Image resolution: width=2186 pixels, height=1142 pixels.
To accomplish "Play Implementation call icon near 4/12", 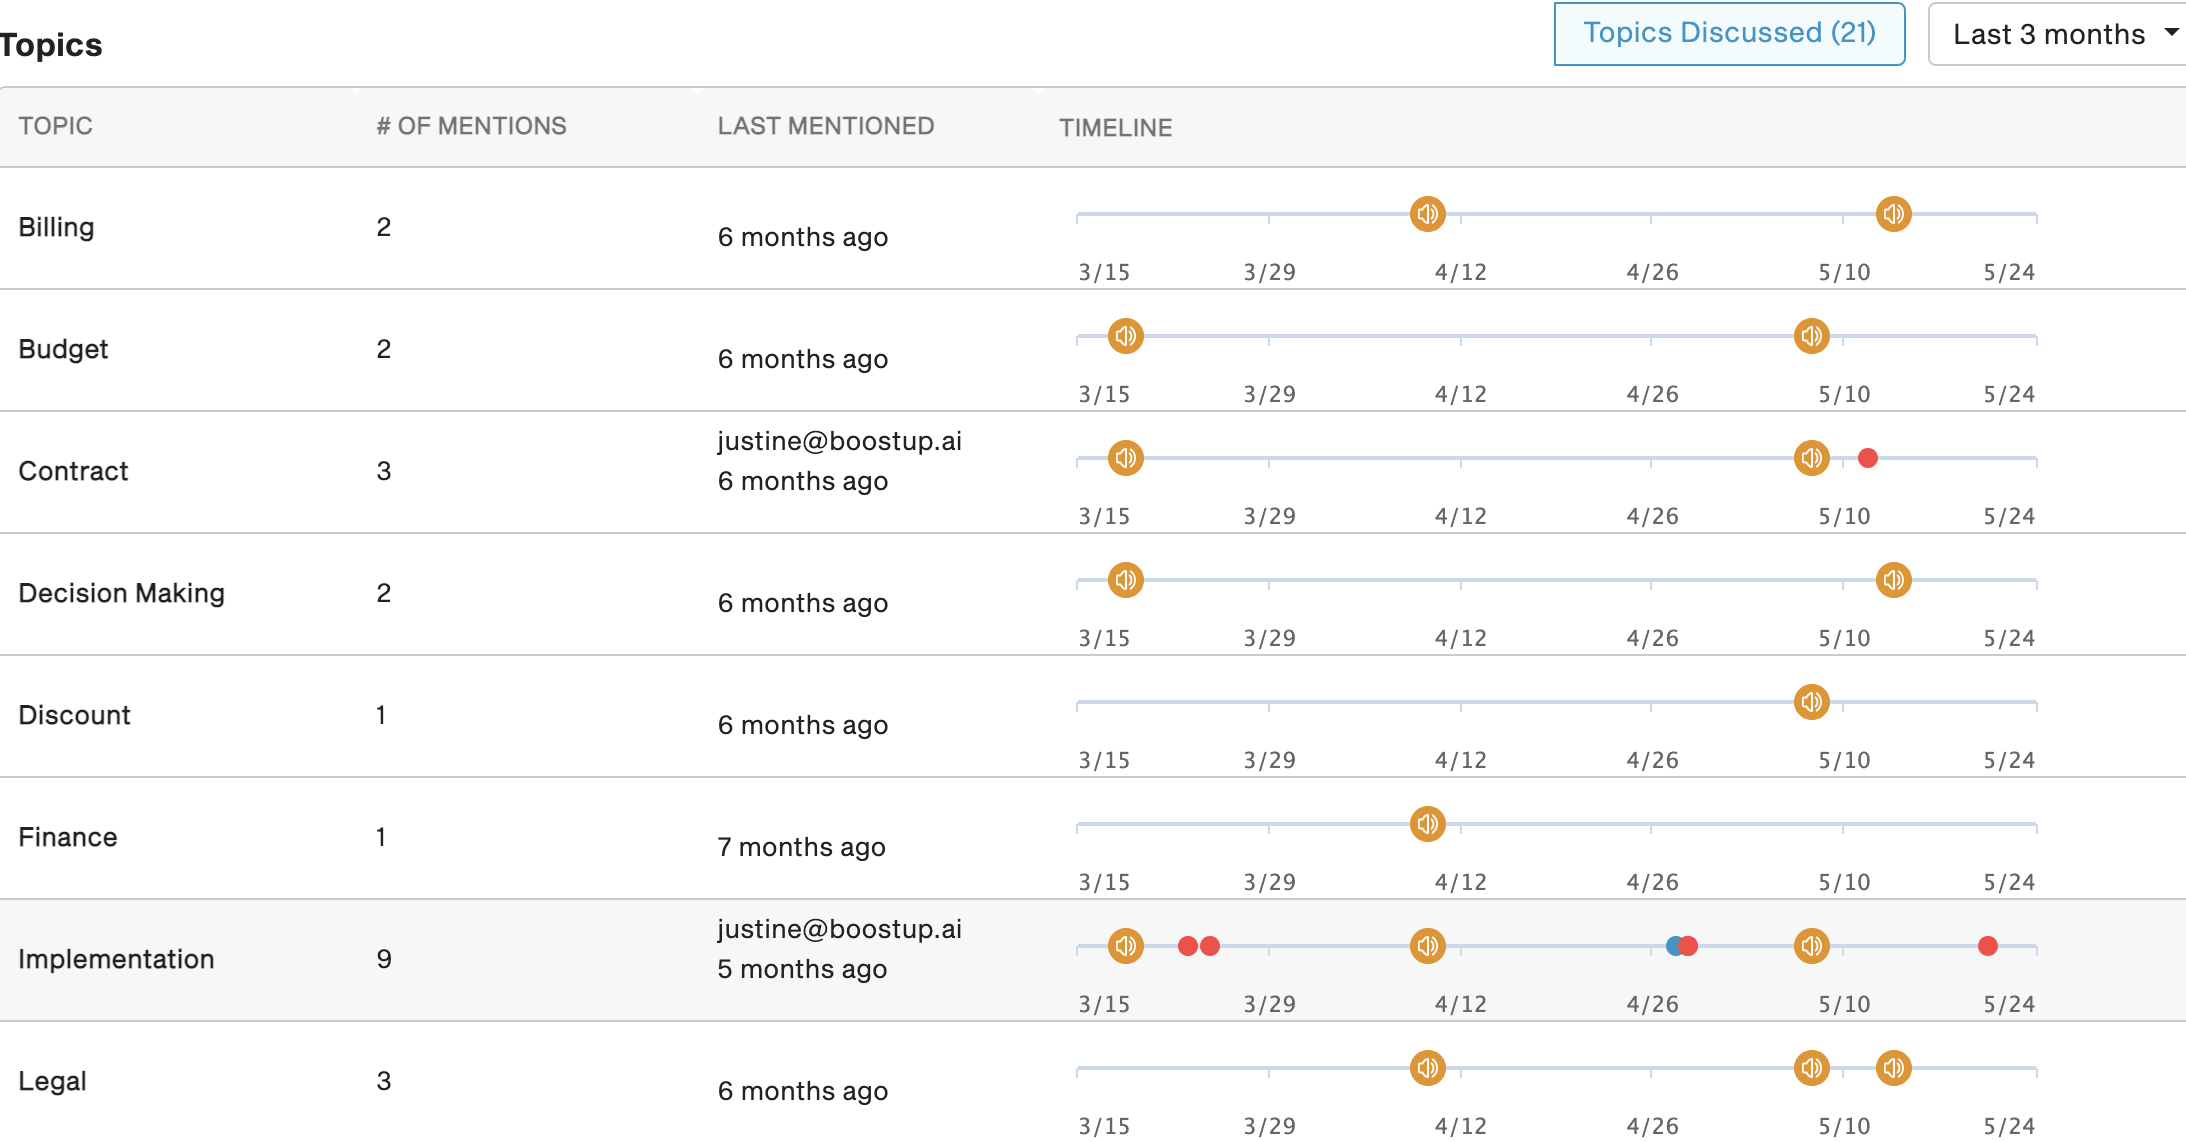I will tap(1427, 946).
